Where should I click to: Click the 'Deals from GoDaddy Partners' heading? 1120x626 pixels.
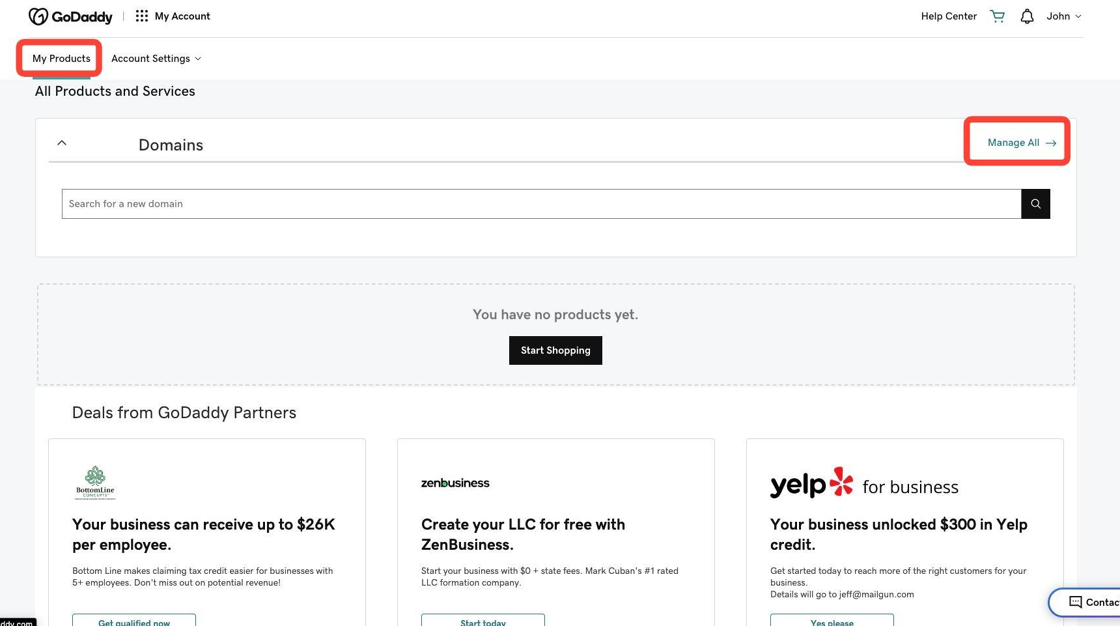pyautogui.click(x=184, y=412)
